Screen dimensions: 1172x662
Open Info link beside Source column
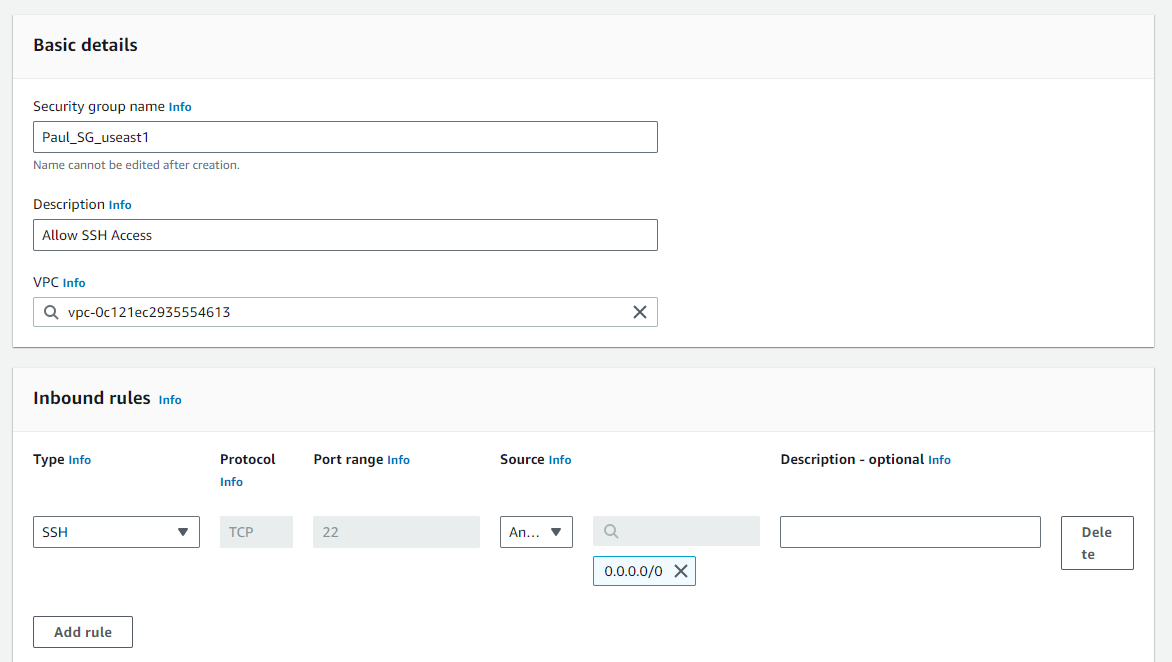pos(560,460)
